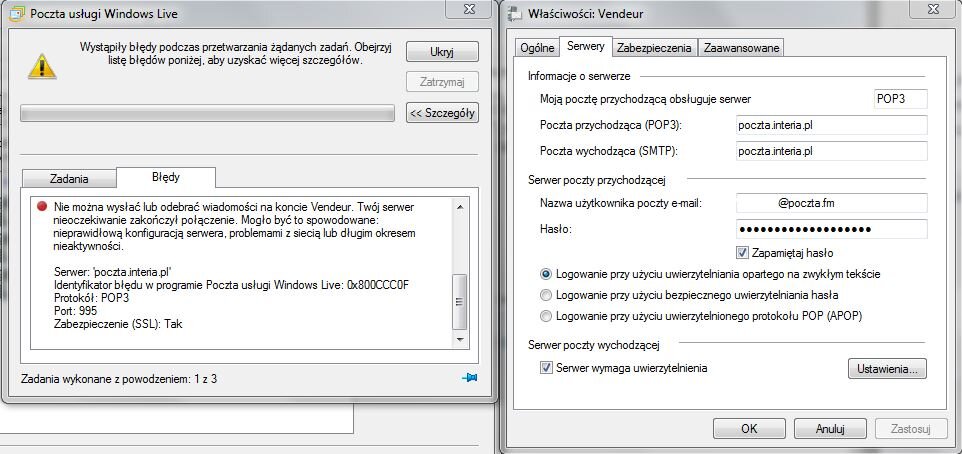The width and height of the screenshot is (962, 454).
Task: Click the red error bullet icon
Action: tap(42, 206)
